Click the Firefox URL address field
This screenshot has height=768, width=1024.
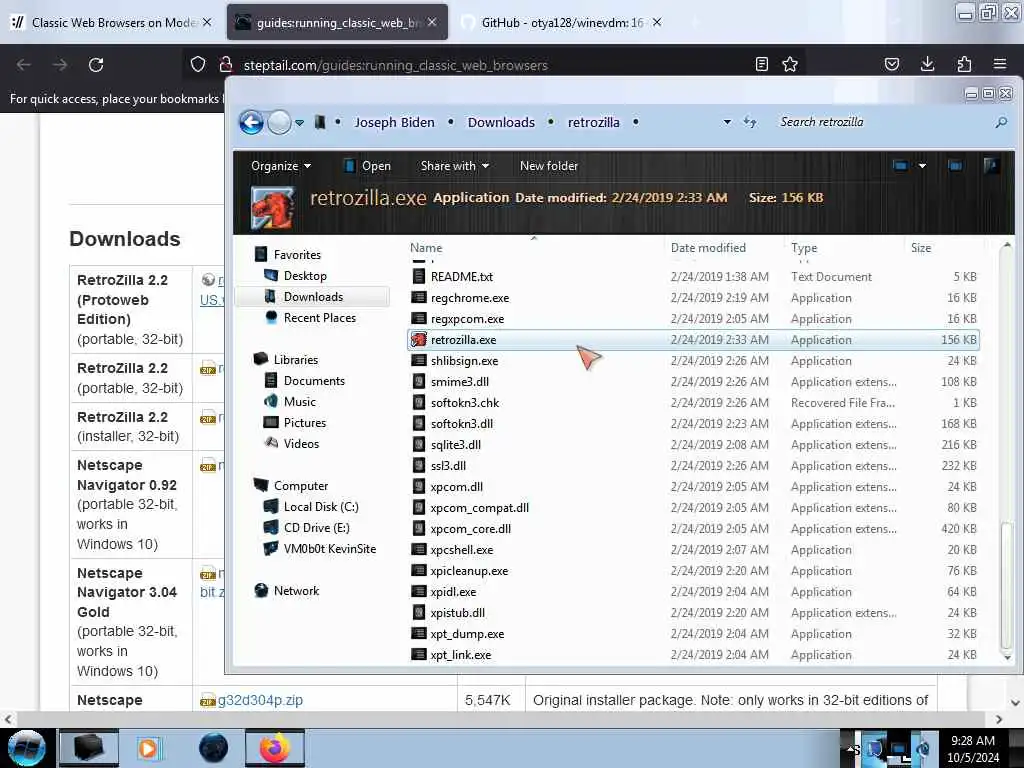click(496, 65)
